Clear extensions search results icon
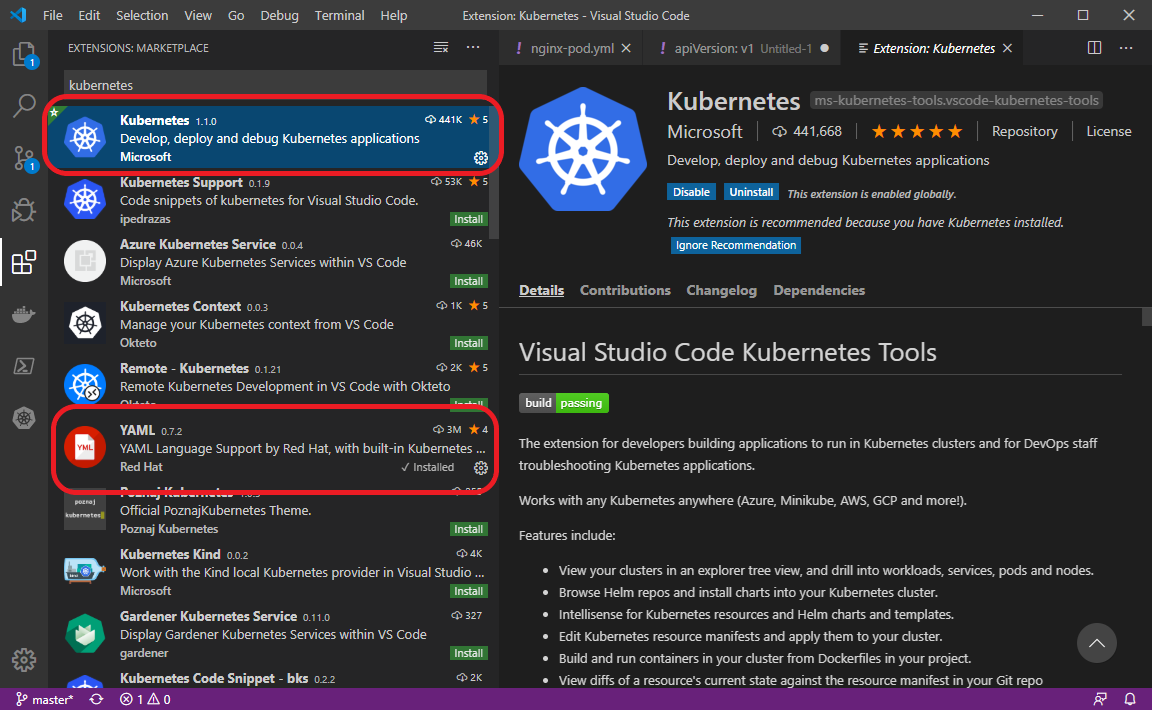This screenshot has width=1152, height=710. tap(441, 48)
